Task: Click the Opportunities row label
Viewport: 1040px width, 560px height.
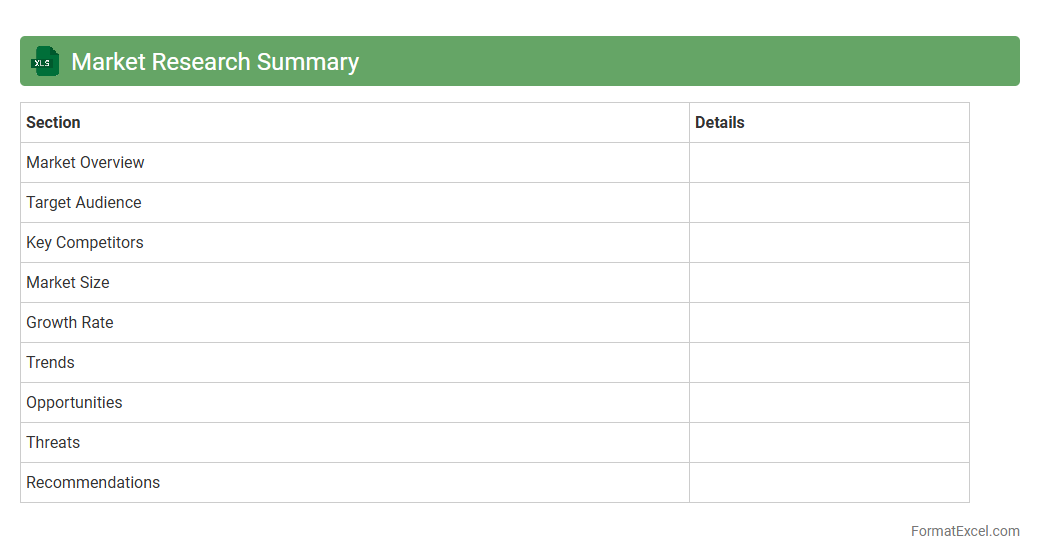Action: (x=74, y=402)
